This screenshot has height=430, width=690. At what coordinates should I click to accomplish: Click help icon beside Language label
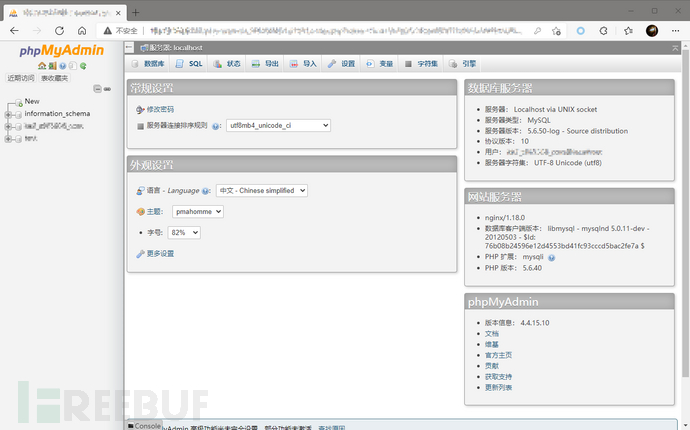click(206, 191)
